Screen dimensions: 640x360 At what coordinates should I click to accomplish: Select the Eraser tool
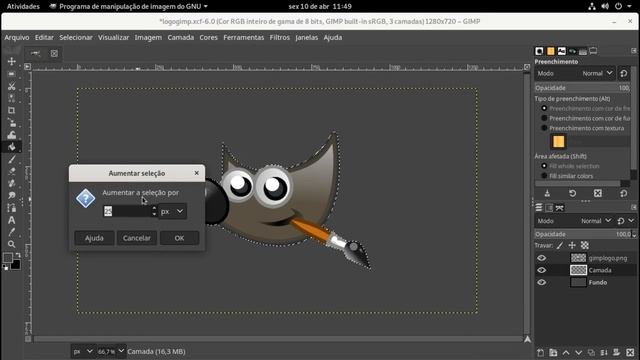11,171
